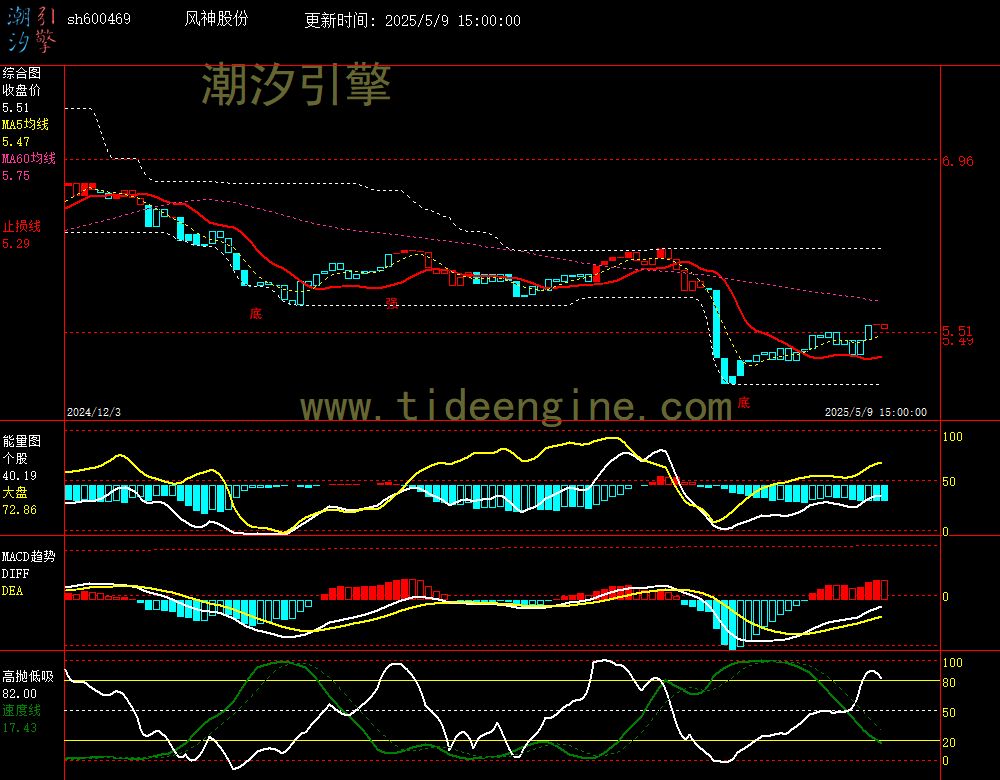
Task: Click the 更新时间 timestamp in the header
Action: [412, 20]
